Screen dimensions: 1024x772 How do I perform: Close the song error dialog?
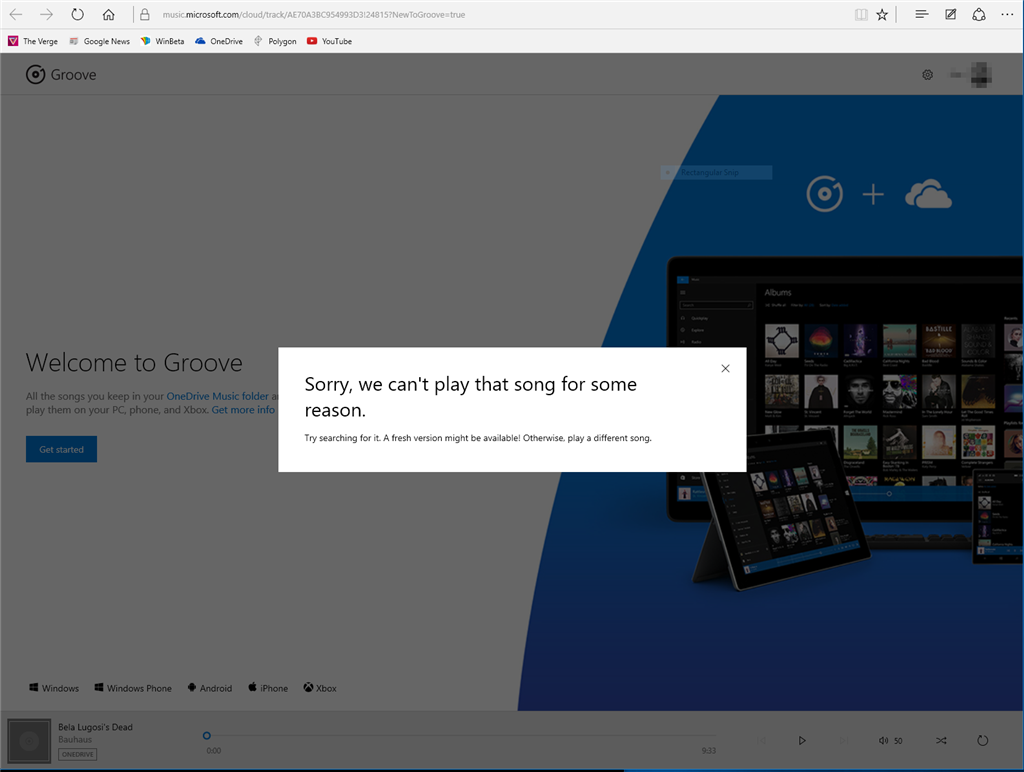tap(725, 368)
